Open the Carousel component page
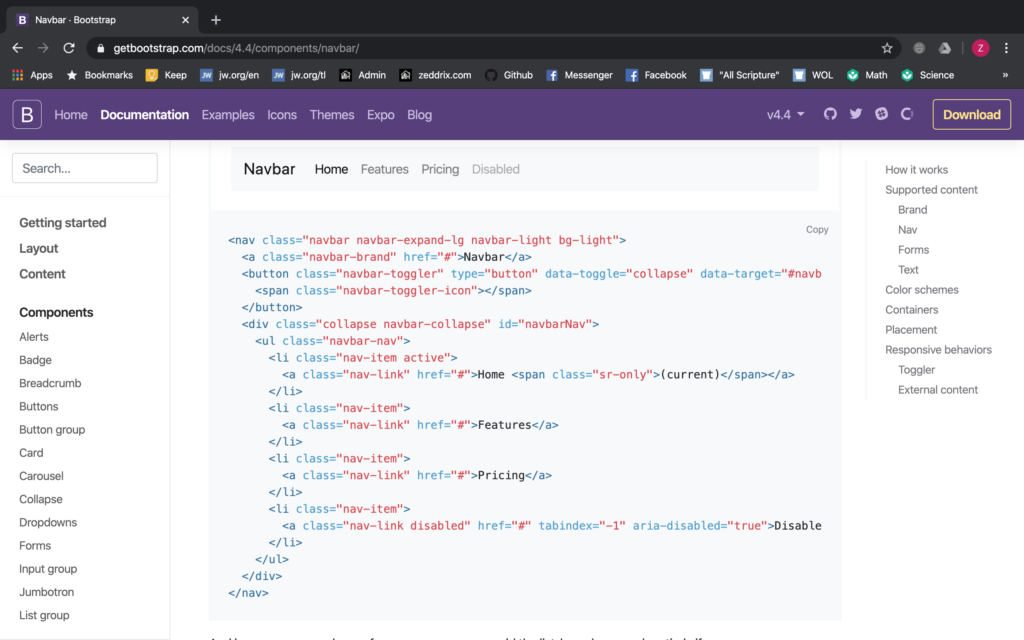 (x=41, y=476)
